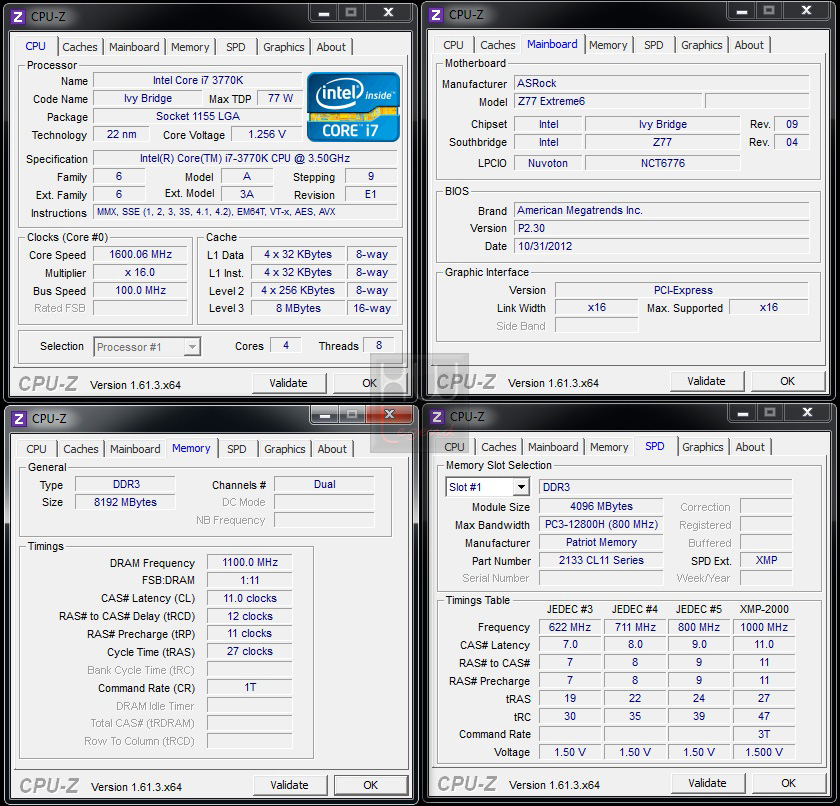Click the Cycle Time 27 clocks value
Image resolution: width=840 pixels, height=806 pixels.
click(250, 652)
